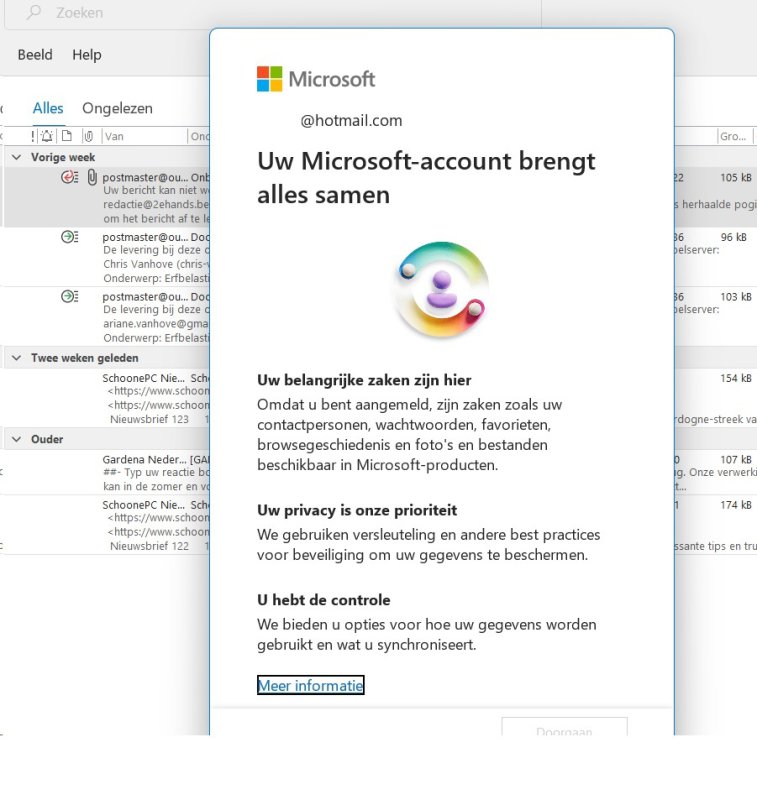This screenshot has height=800, width=757.
Task: Click the search magnifier icon
Action: 33,13
